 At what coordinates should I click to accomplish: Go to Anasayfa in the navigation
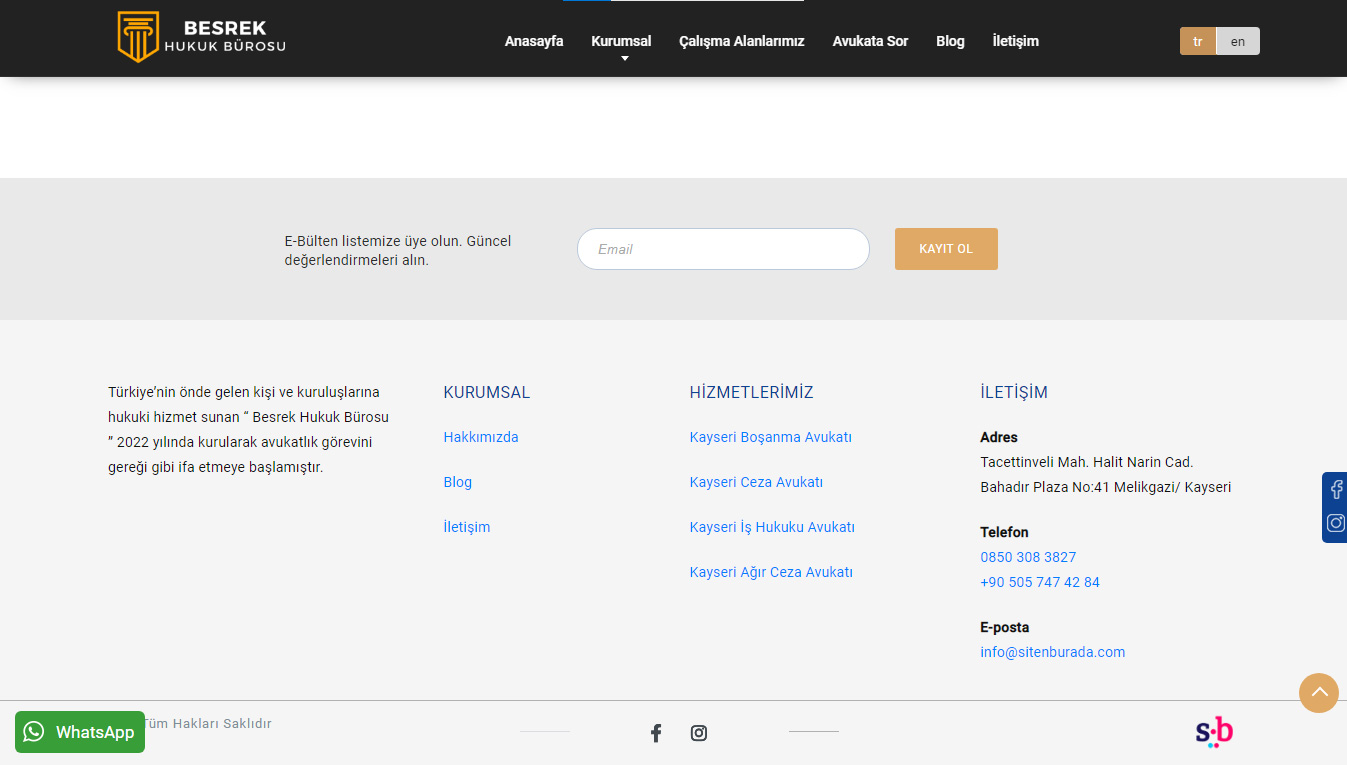coord(534,41)
